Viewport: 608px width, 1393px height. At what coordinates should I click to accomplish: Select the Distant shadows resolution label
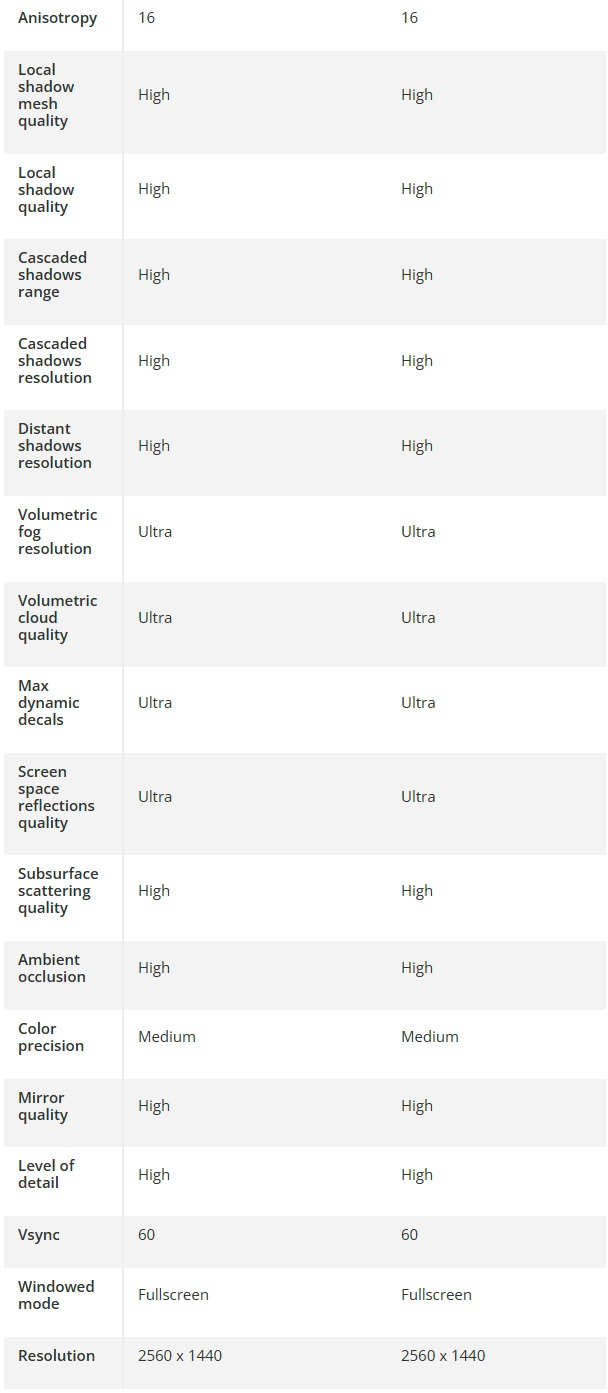pyautogui.click(x=54, y=446)
